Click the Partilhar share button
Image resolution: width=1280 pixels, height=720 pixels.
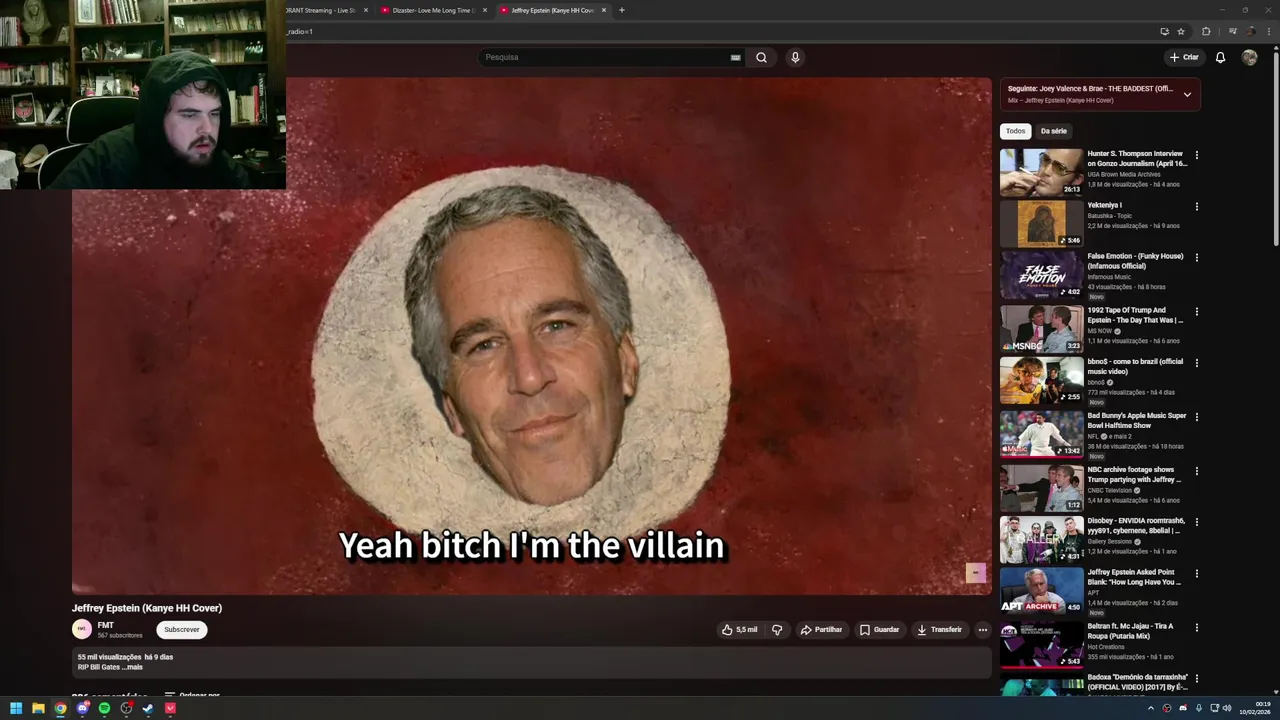coord(821,630)
